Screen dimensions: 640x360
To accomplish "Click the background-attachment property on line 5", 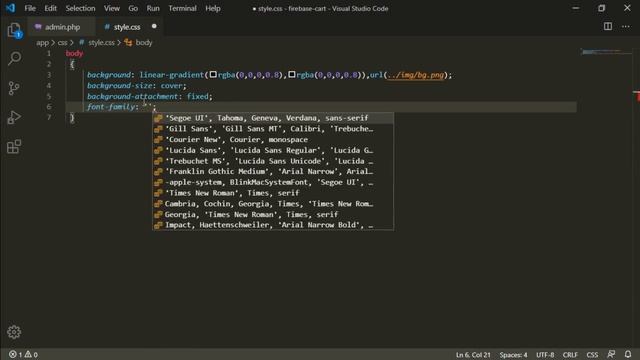I will pos(133,96).
